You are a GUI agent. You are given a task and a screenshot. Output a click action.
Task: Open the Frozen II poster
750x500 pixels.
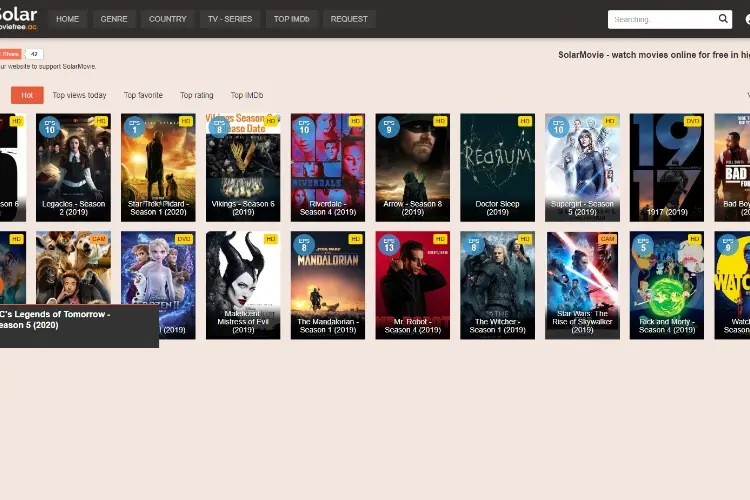(158, 268)
